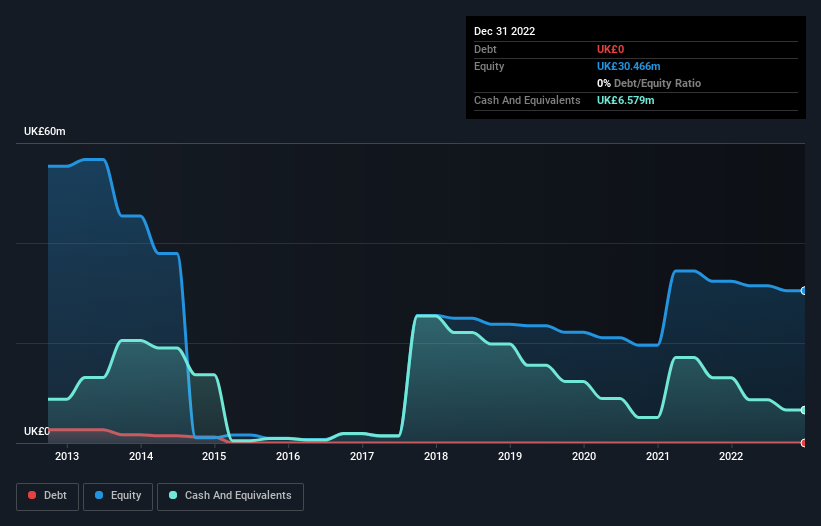Screen dimensions: 821x526
Task: Click the Equity endpoint marker at 2022
Action: coord(804,290)
